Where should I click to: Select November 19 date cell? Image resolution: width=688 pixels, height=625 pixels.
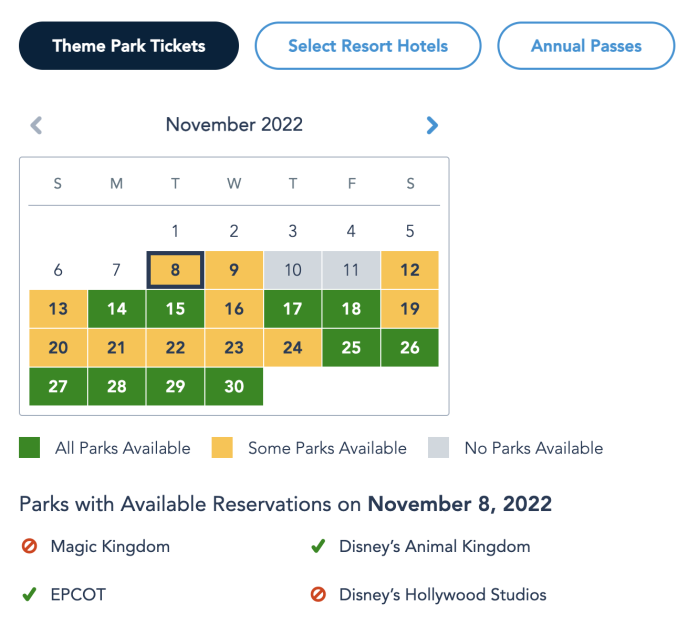tap(410, 309)
